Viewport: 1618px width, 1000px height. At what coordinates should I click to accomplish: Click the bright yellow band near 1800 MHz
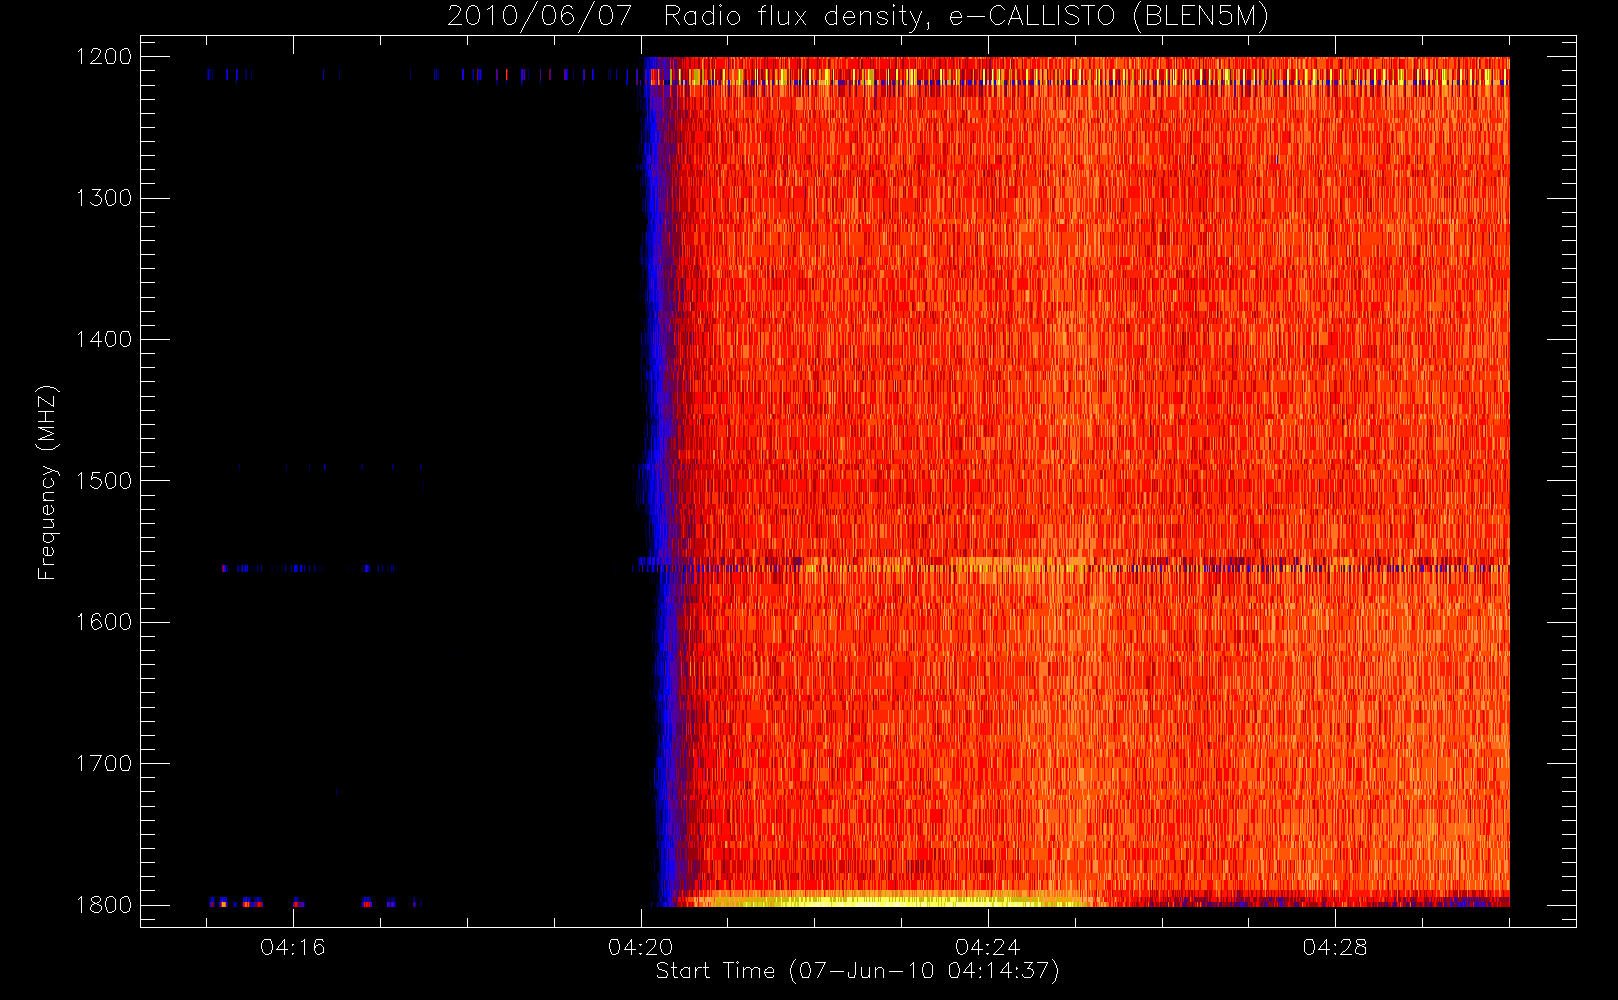point(890,899)
